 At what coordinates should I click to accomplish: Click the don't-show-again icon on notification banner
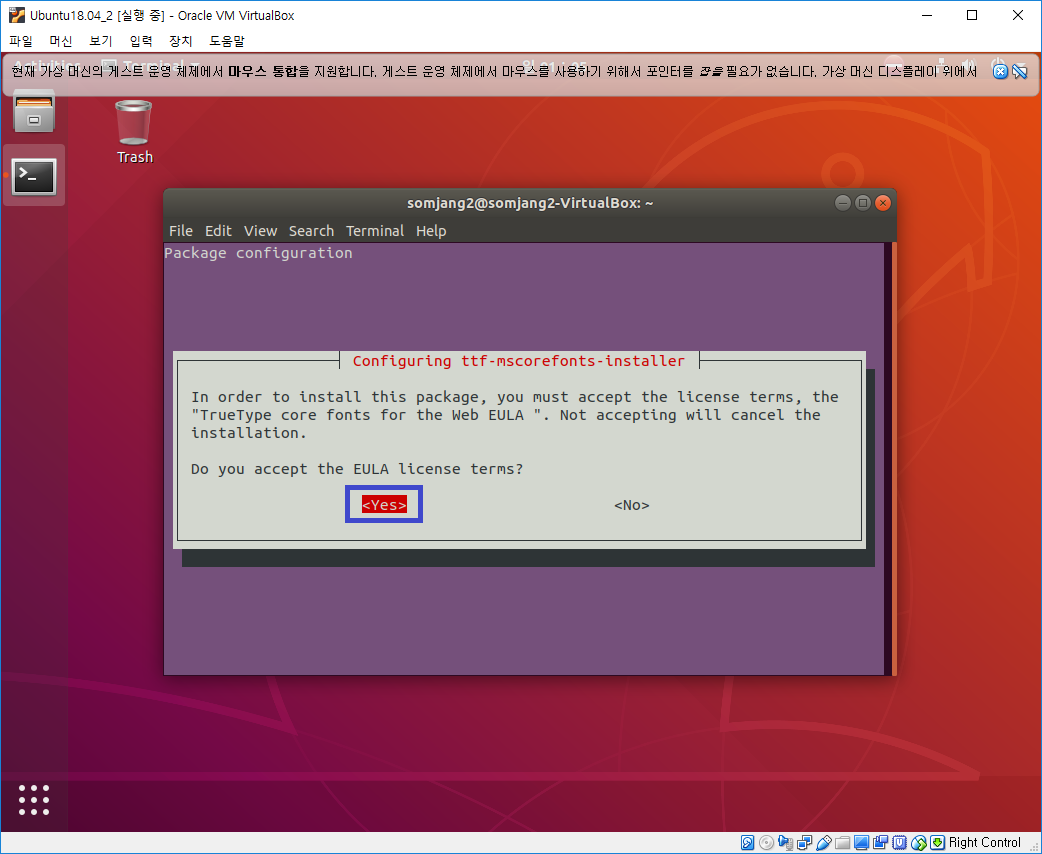tap(1019, 70)
